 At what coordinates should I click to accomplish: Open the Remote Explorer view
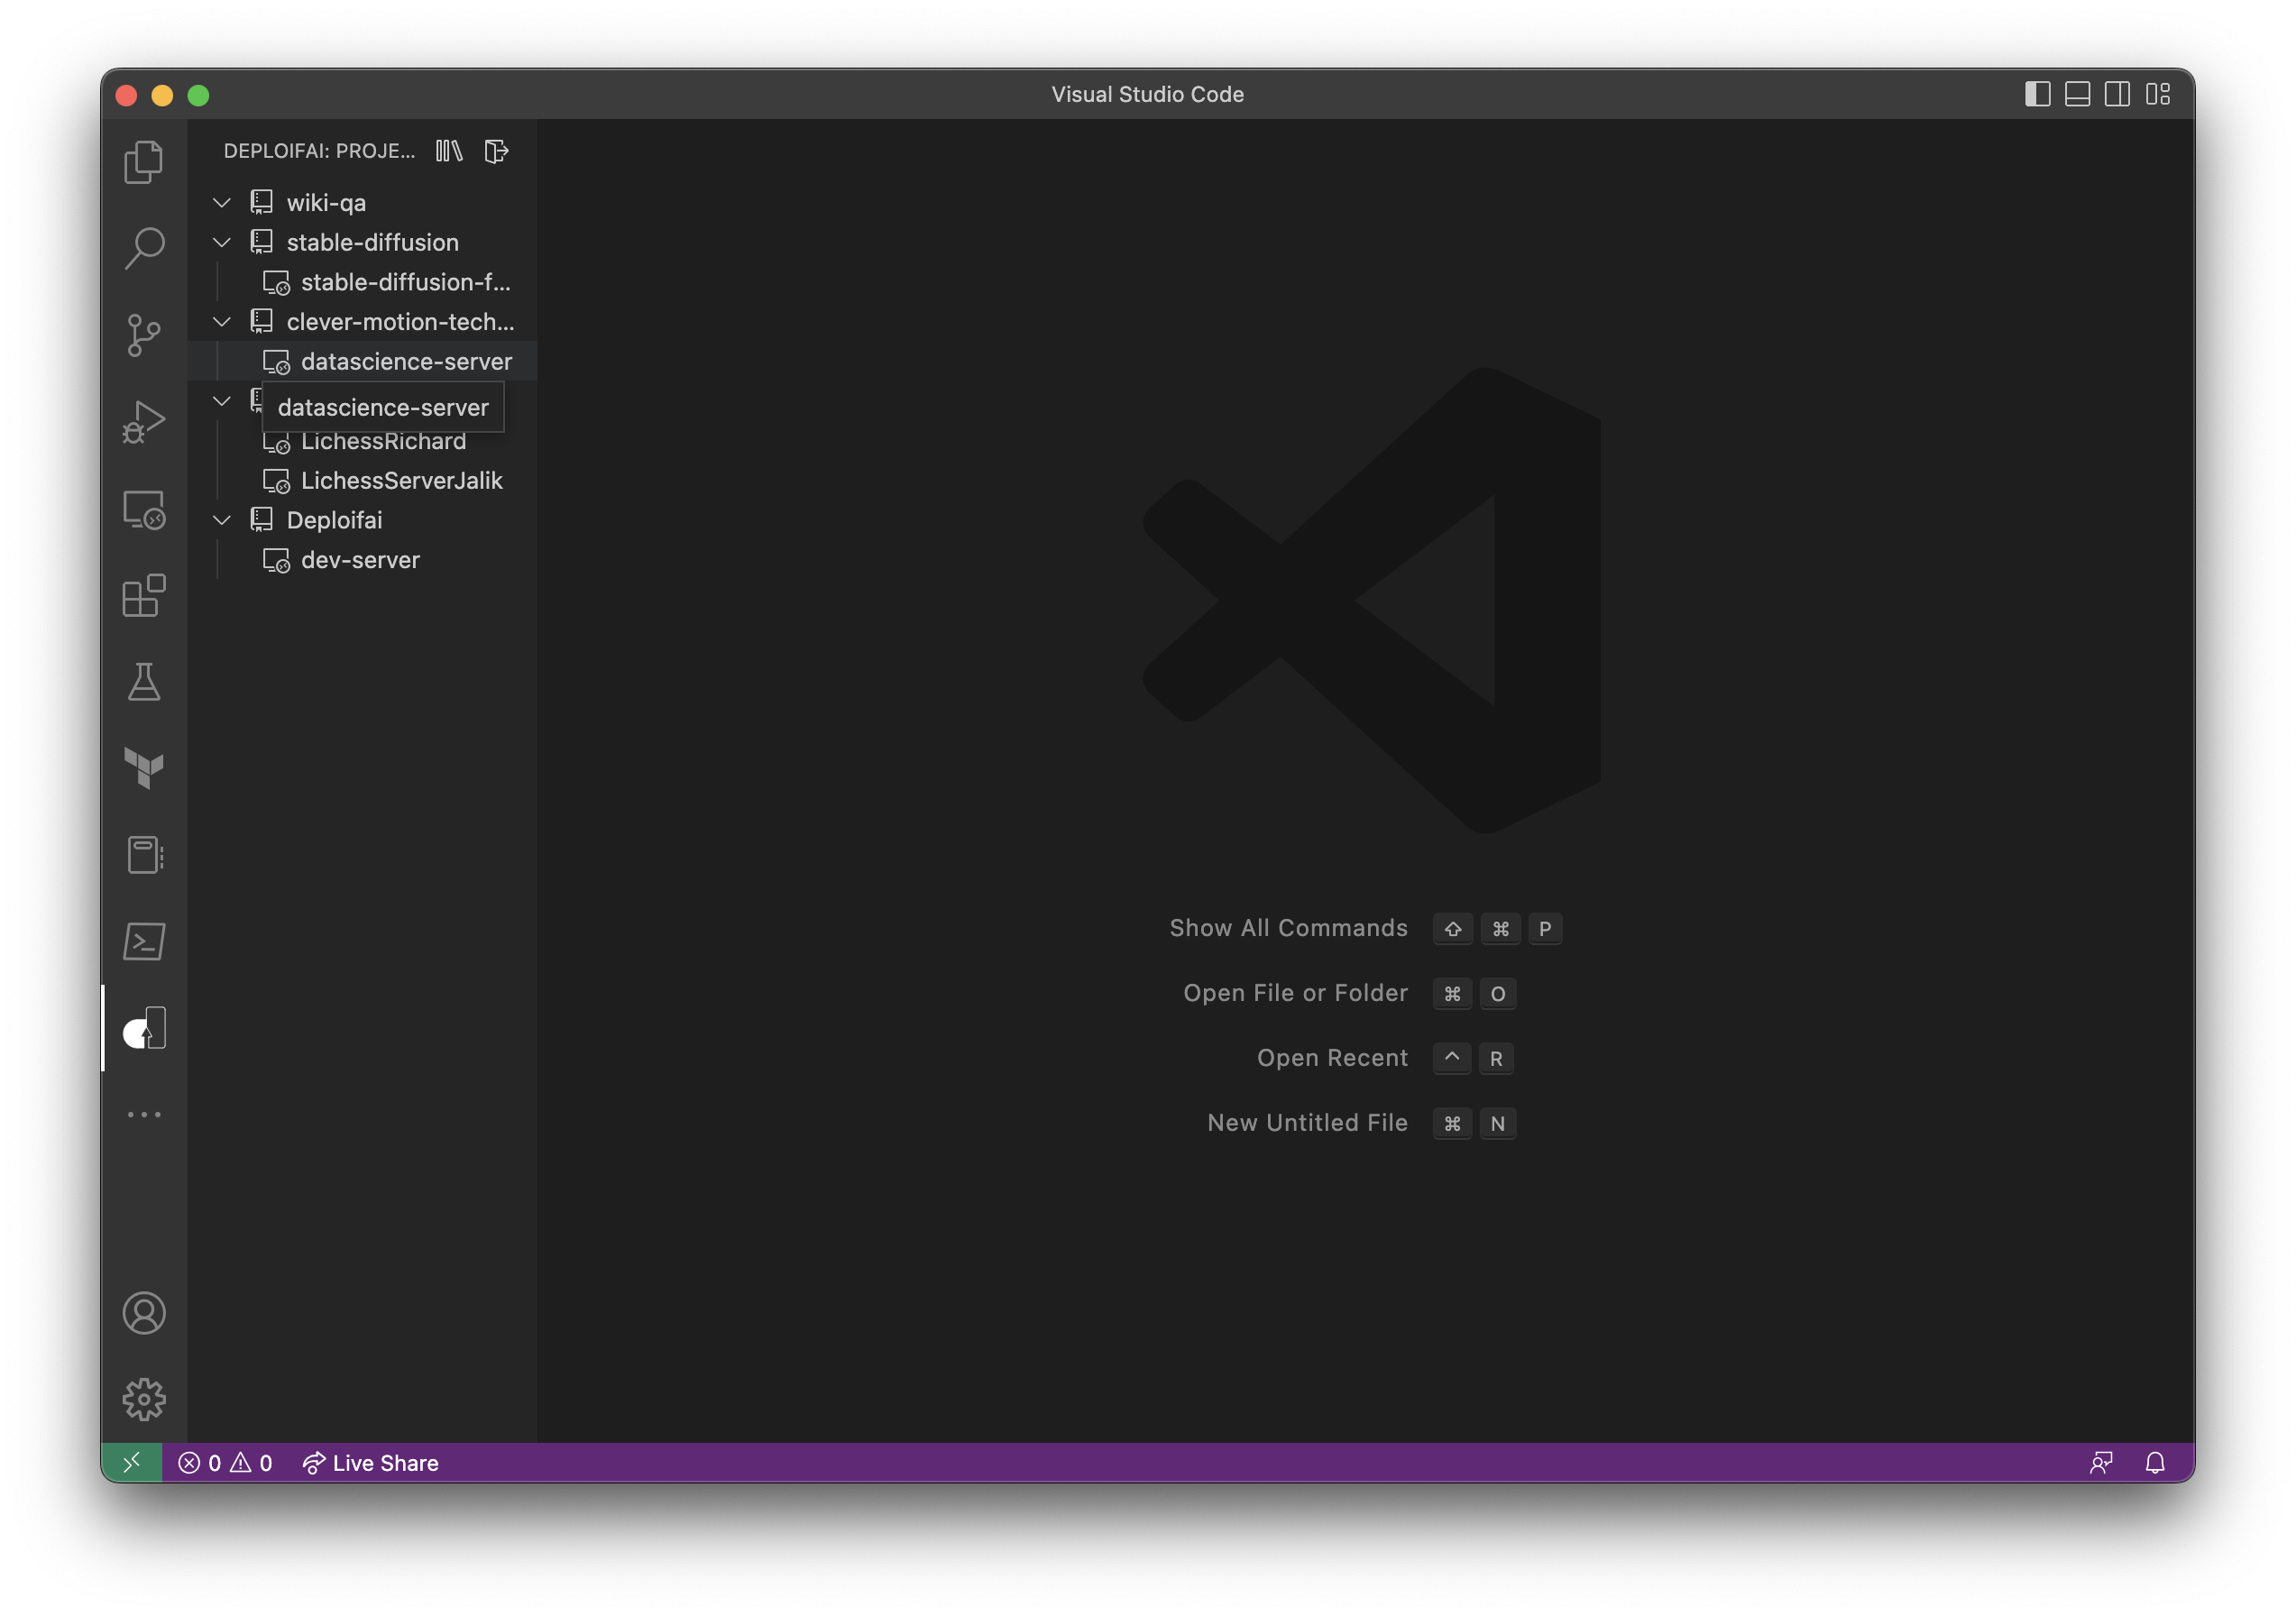tap(144, 509)
